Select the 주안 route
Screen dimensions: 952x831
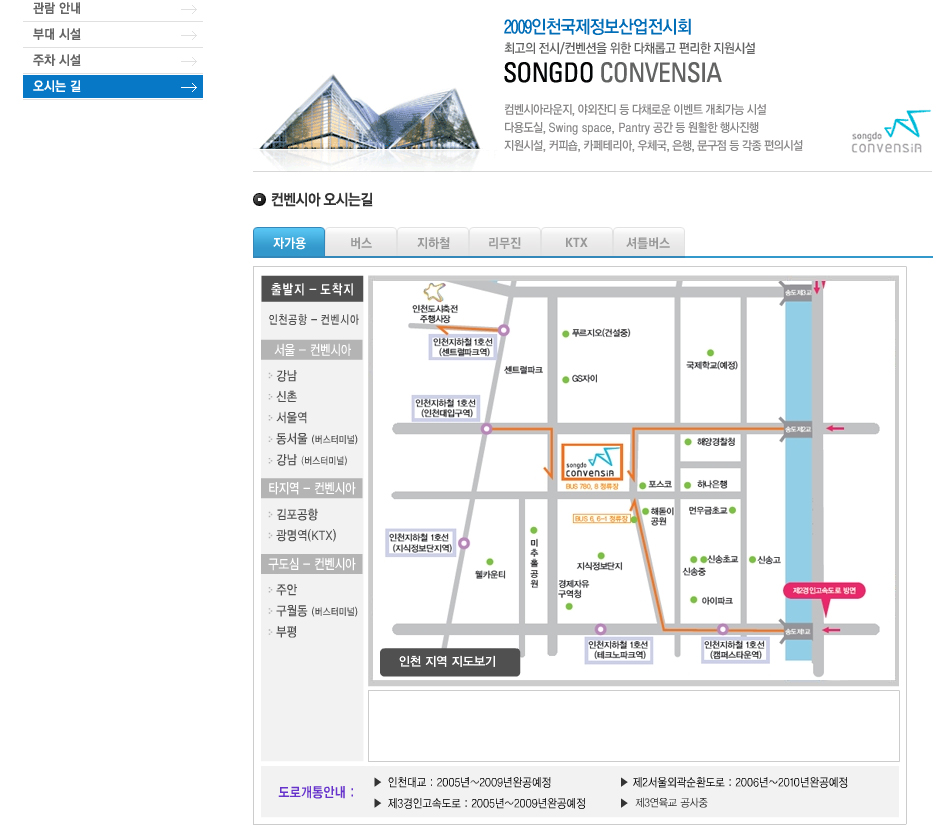pos(286,589)
